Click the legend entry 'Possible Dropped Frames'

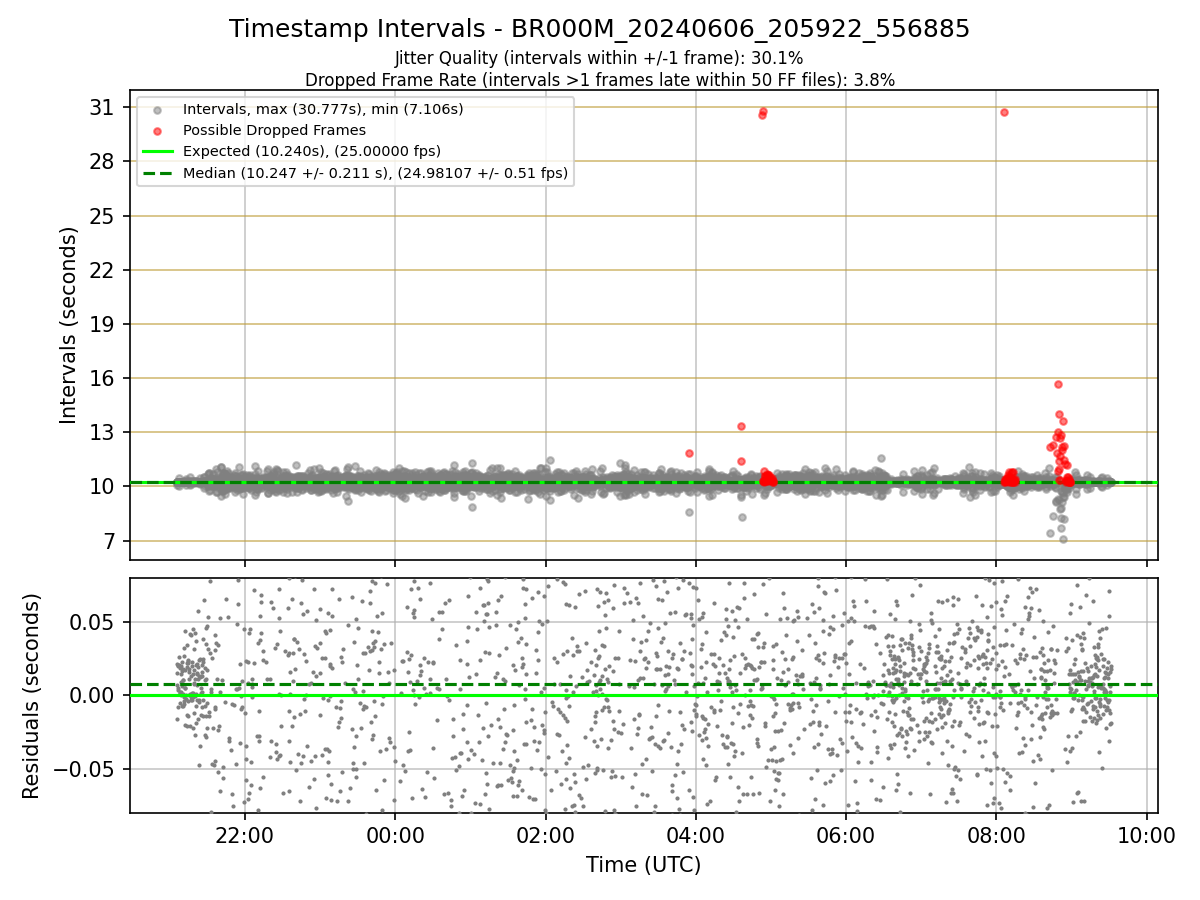pos(274,130)
